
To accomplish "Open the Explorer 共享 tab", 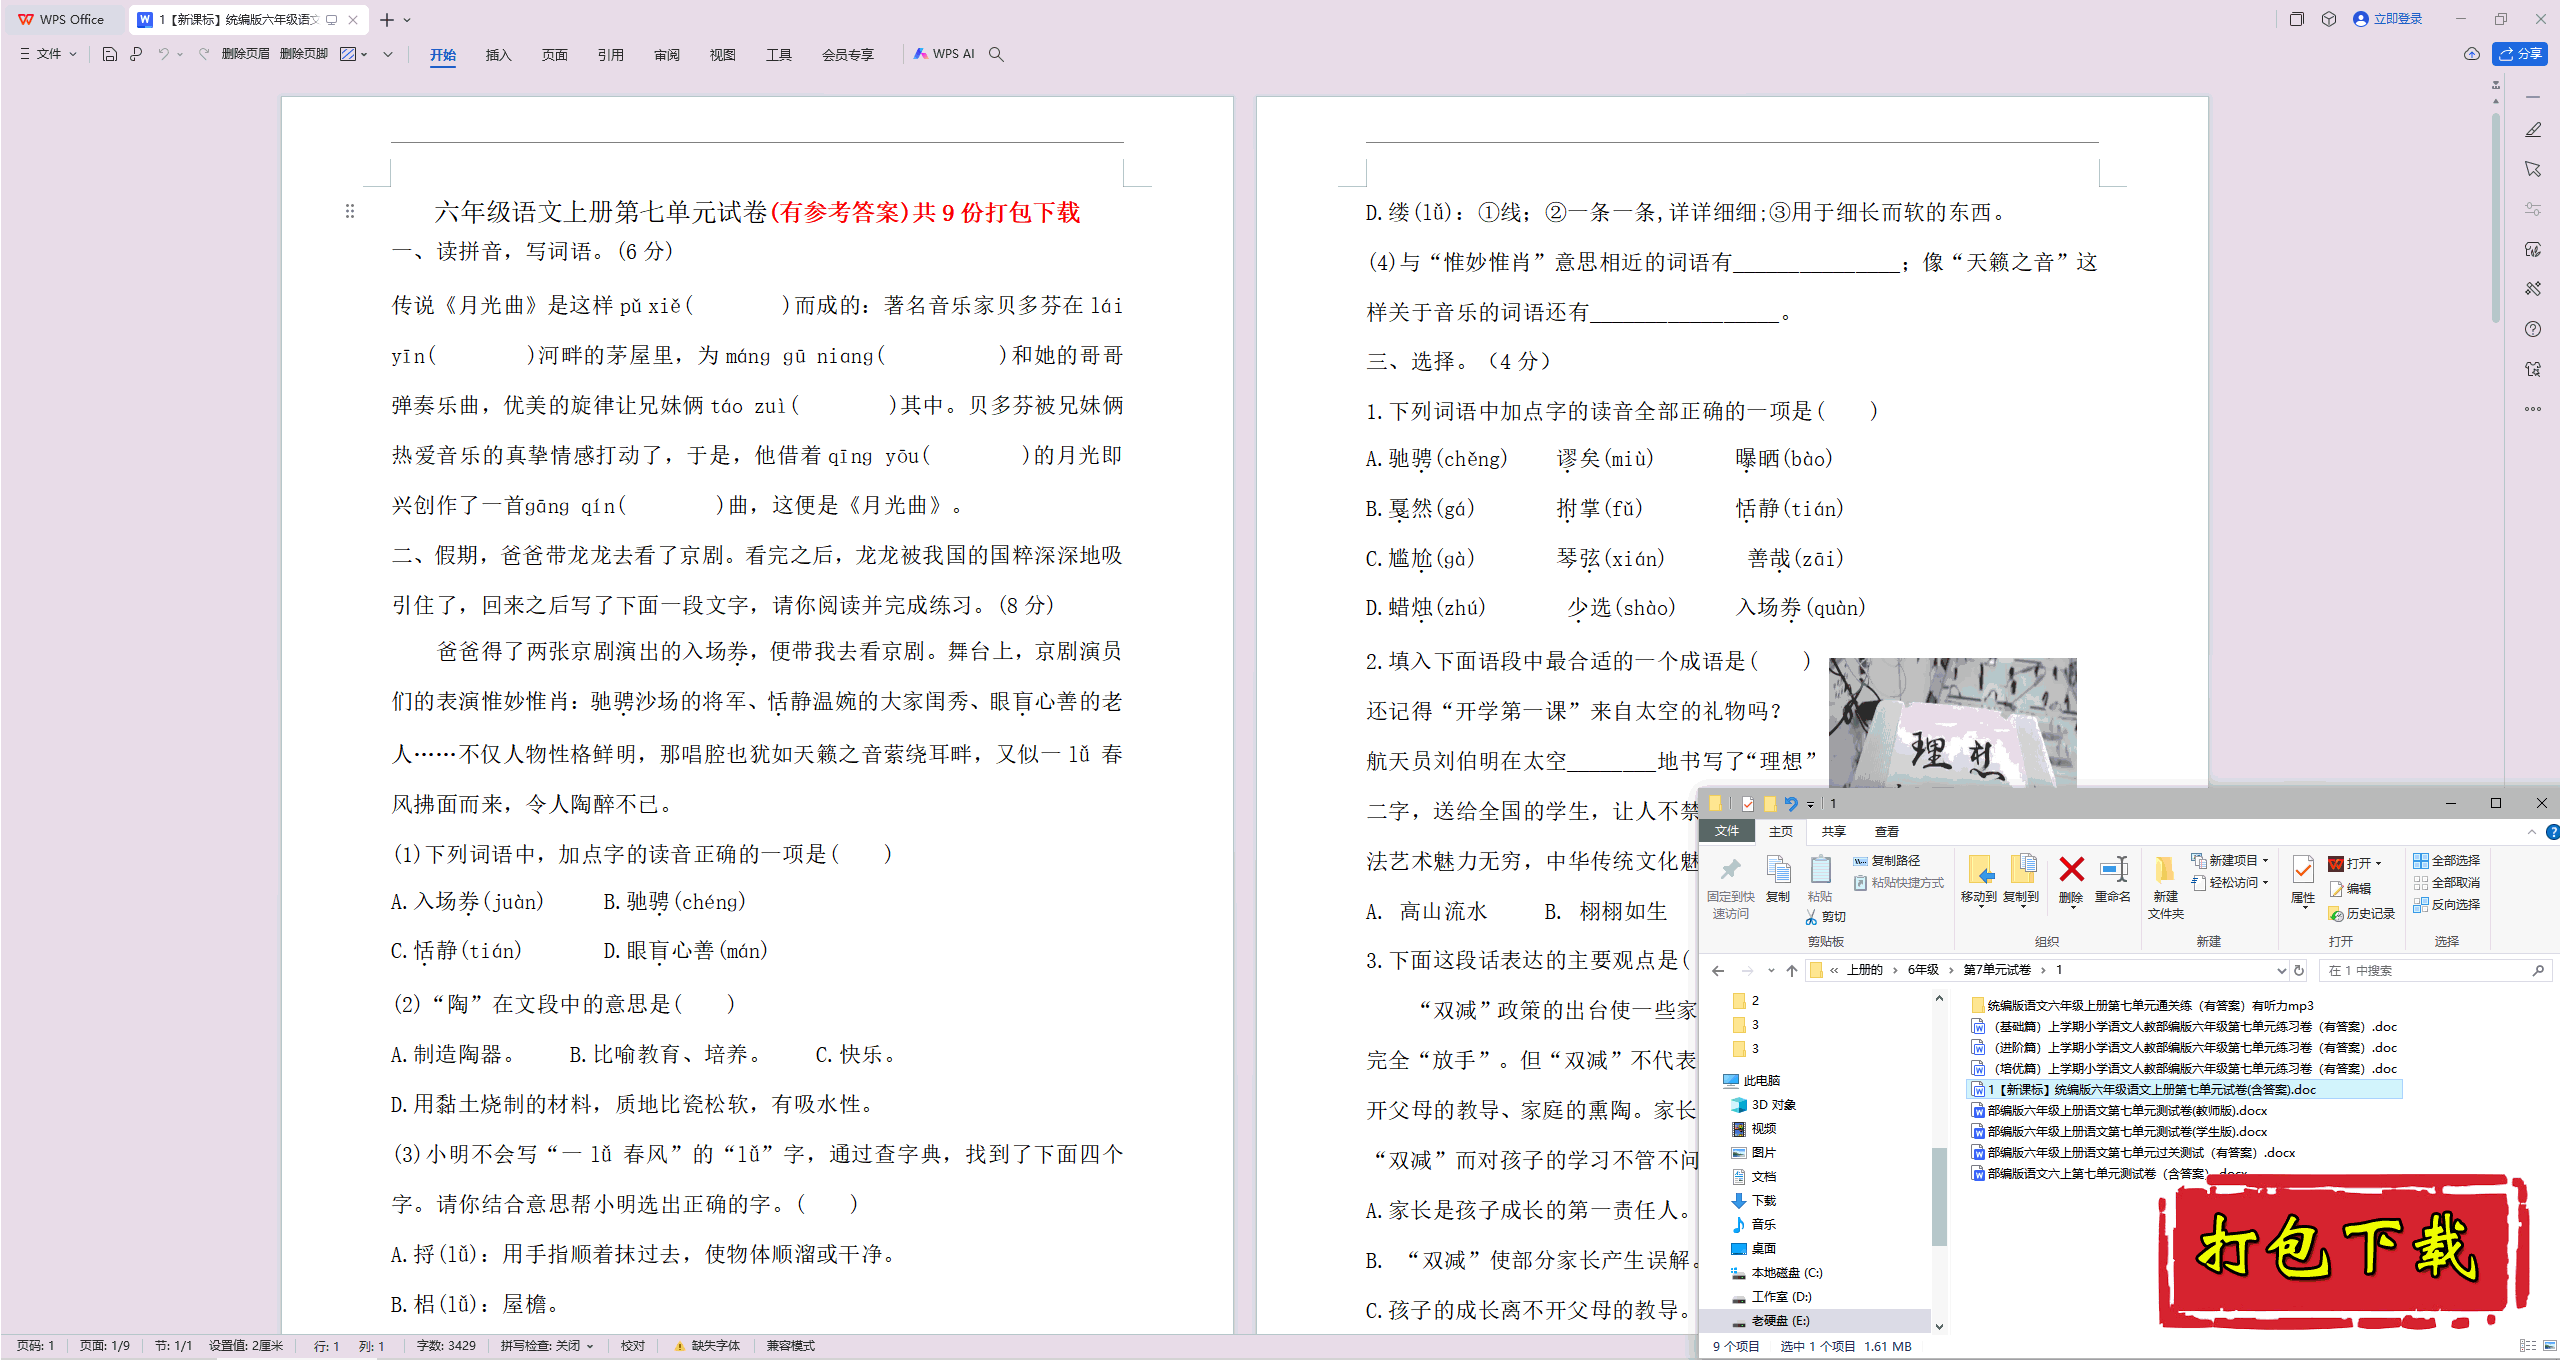I will click(x=1833, y=832).
